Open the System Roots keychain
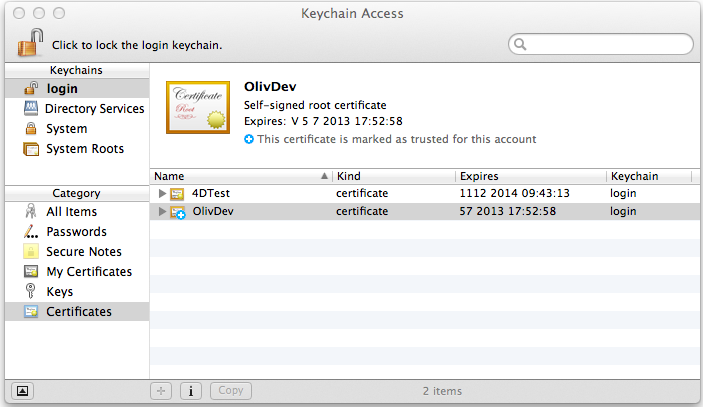The height and width of the screenshot is (407, 703). 84,149
